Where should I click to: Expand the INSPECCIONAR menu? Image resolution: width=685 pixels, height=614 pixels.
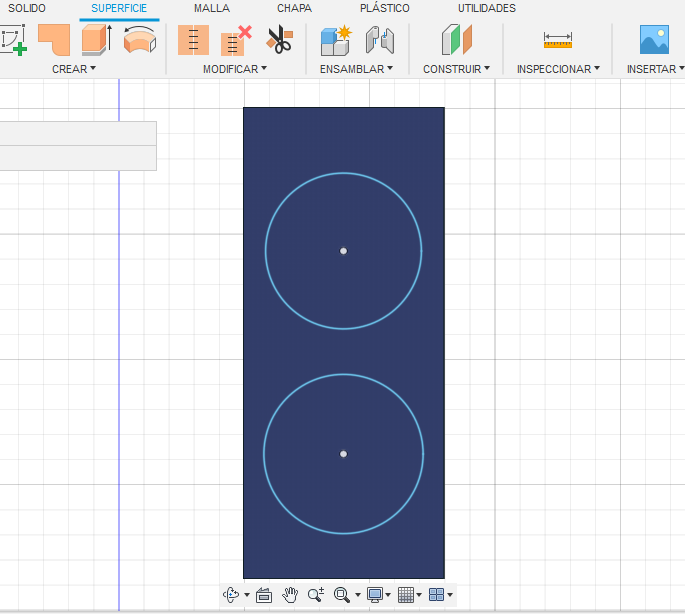pyautogui.click(x=558, y=69)
